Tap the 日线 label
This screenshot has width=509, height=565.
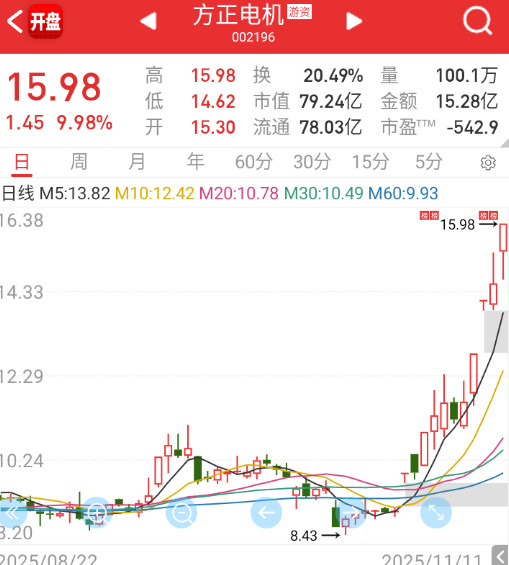[x=18, y=193]
